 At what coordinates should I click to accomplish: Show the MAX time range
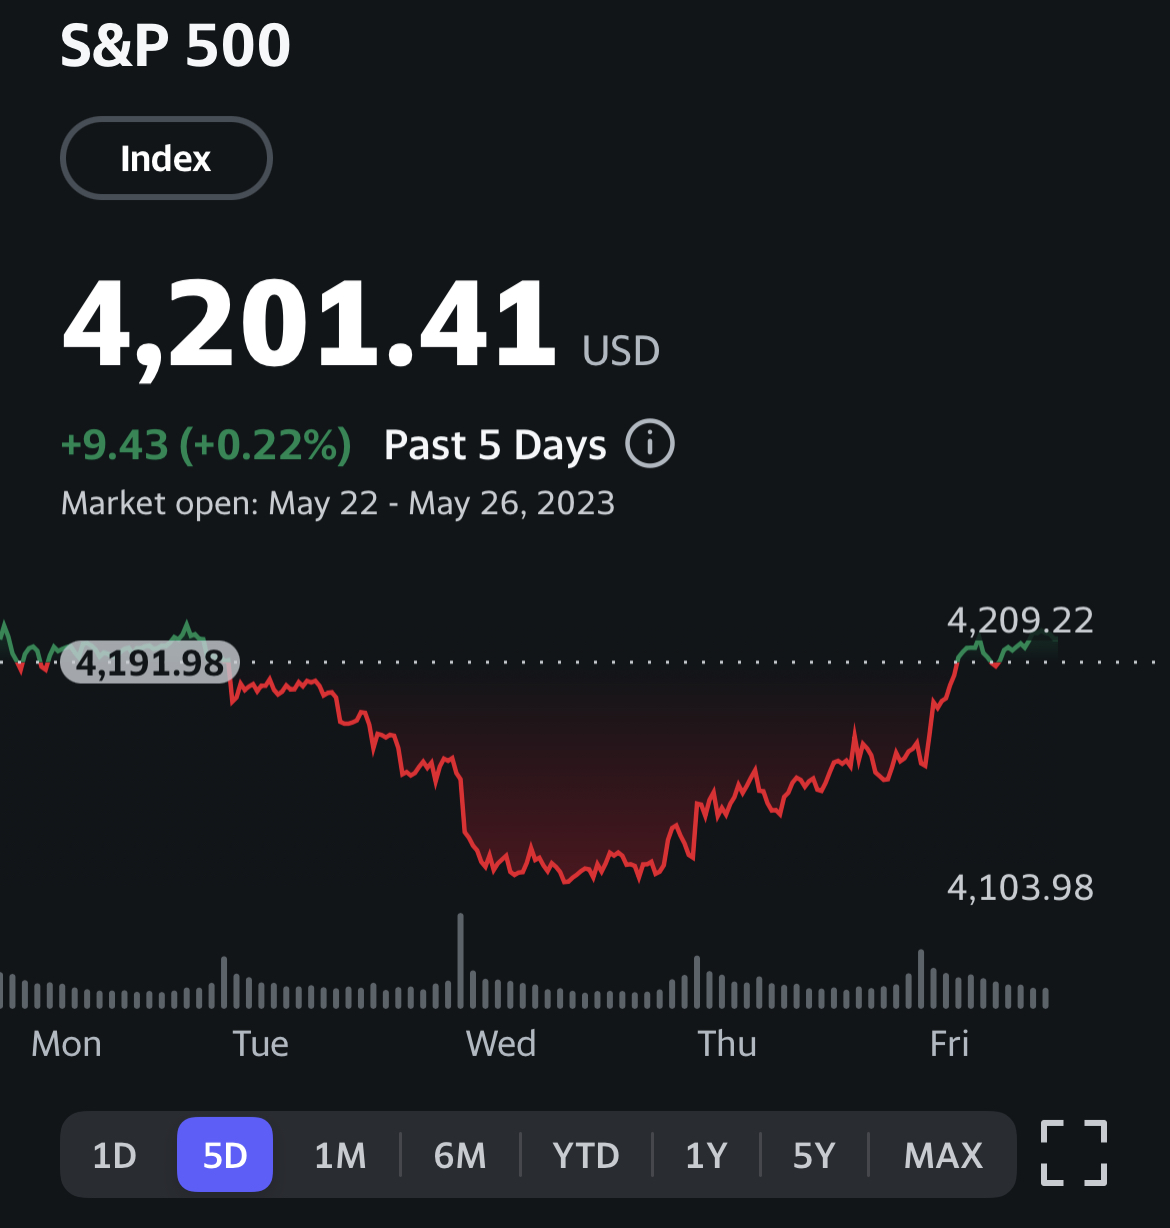pos(943,1155)
